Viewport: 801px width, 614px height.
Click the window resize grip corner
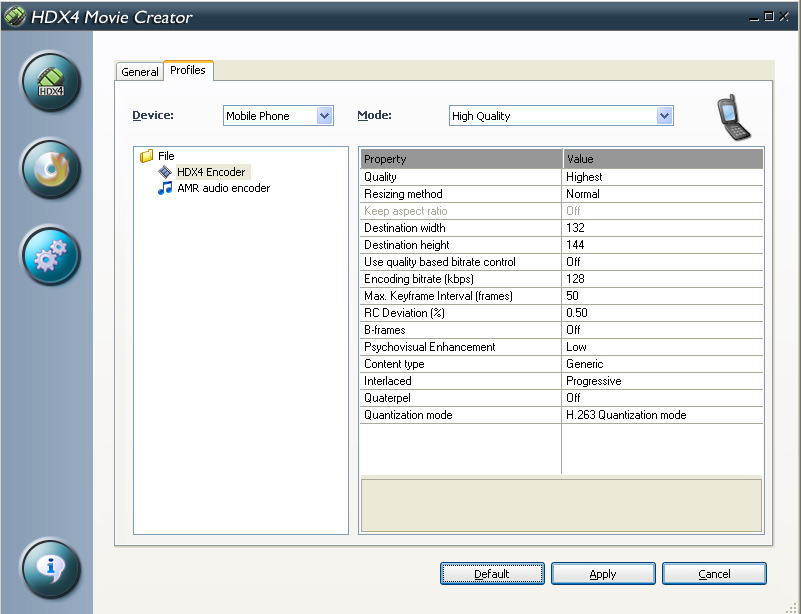tap(793, 607)
